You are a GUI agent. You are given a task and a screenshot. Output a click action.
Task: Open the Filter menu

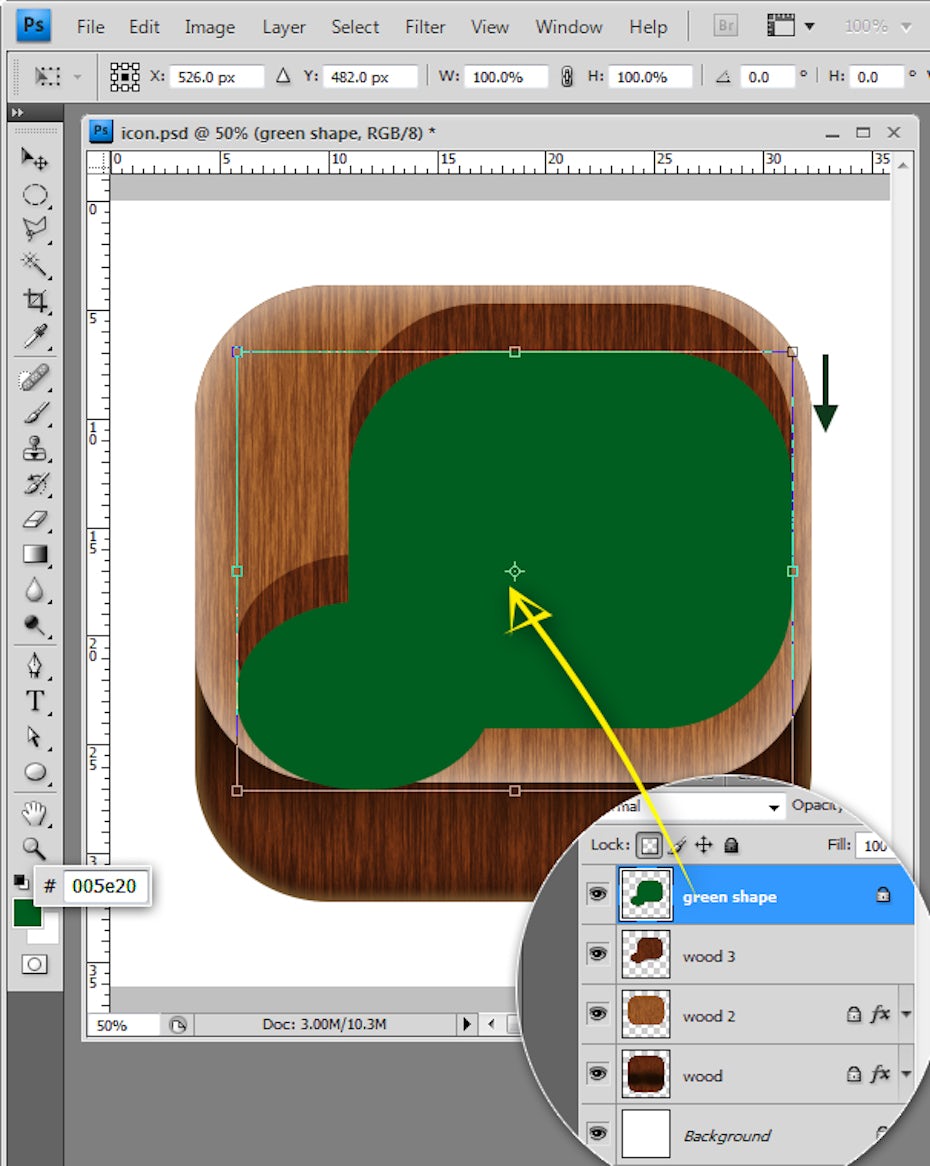[425, 27]
